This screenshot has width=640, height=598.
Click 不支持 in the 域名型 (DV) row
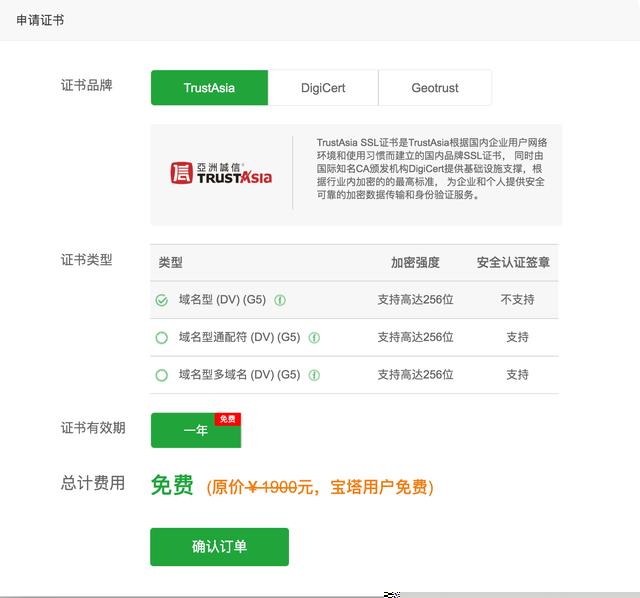click(517, 300)
